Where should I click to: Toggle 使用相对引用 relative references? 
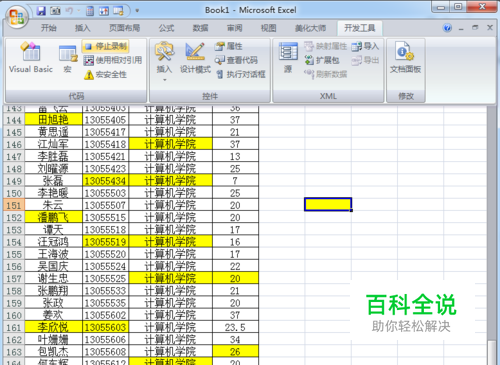(113, 60)
